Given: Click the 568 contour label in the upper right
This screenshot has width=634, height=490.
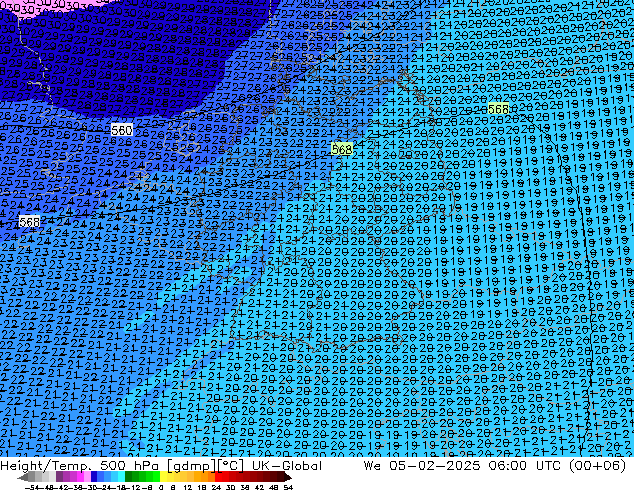Looking at the screenshot, I should [x=498, y=109].
